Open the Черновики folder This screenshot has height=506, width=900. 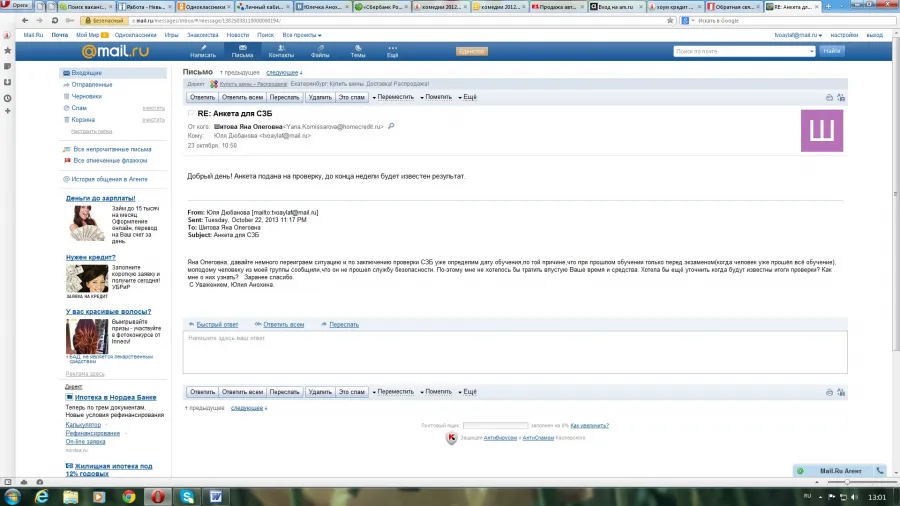[86, 96]
